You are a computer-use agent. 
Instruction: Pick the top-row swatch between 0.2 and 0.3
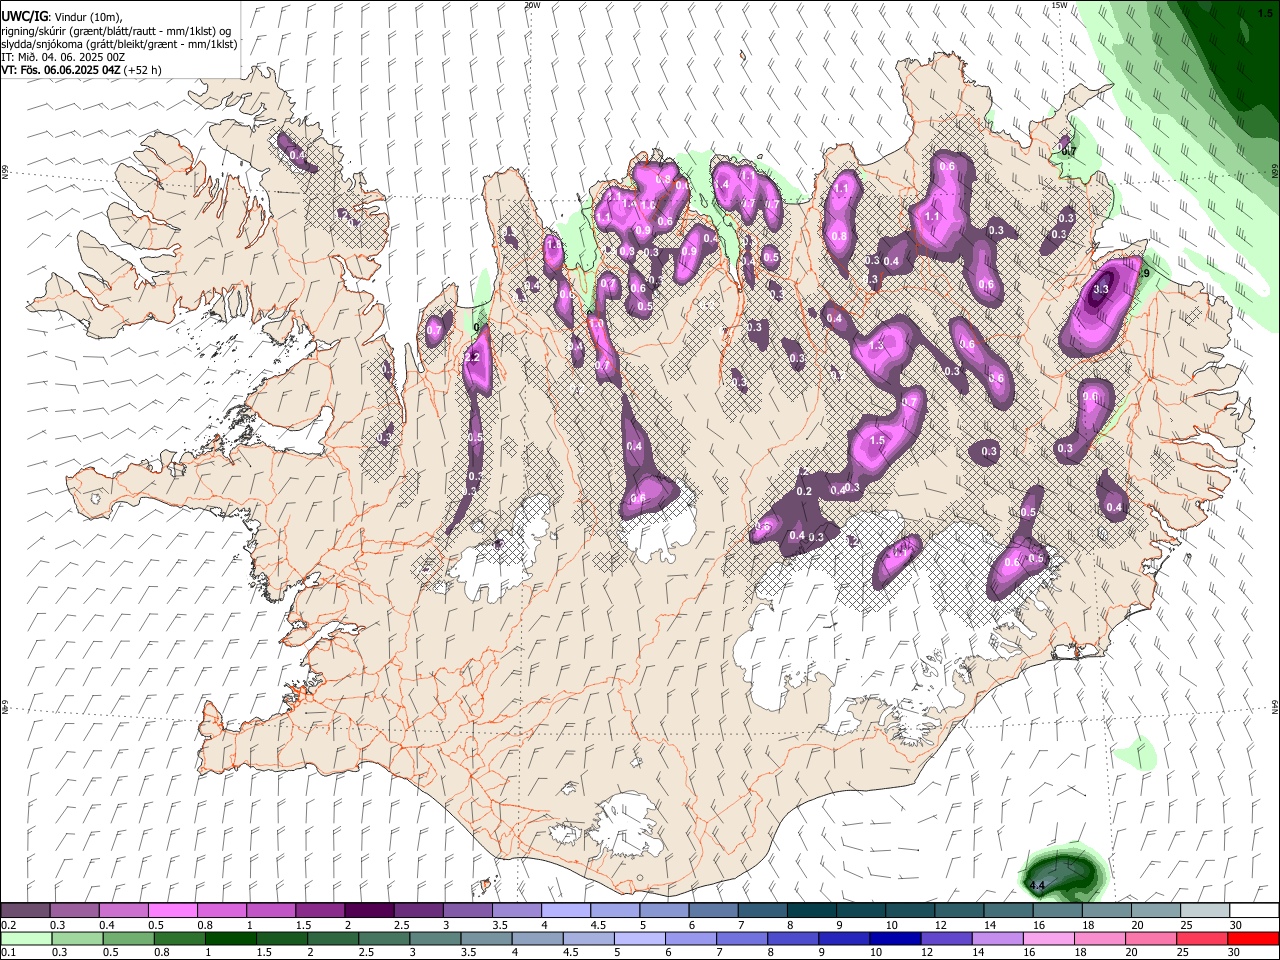(x=25, y=911)
